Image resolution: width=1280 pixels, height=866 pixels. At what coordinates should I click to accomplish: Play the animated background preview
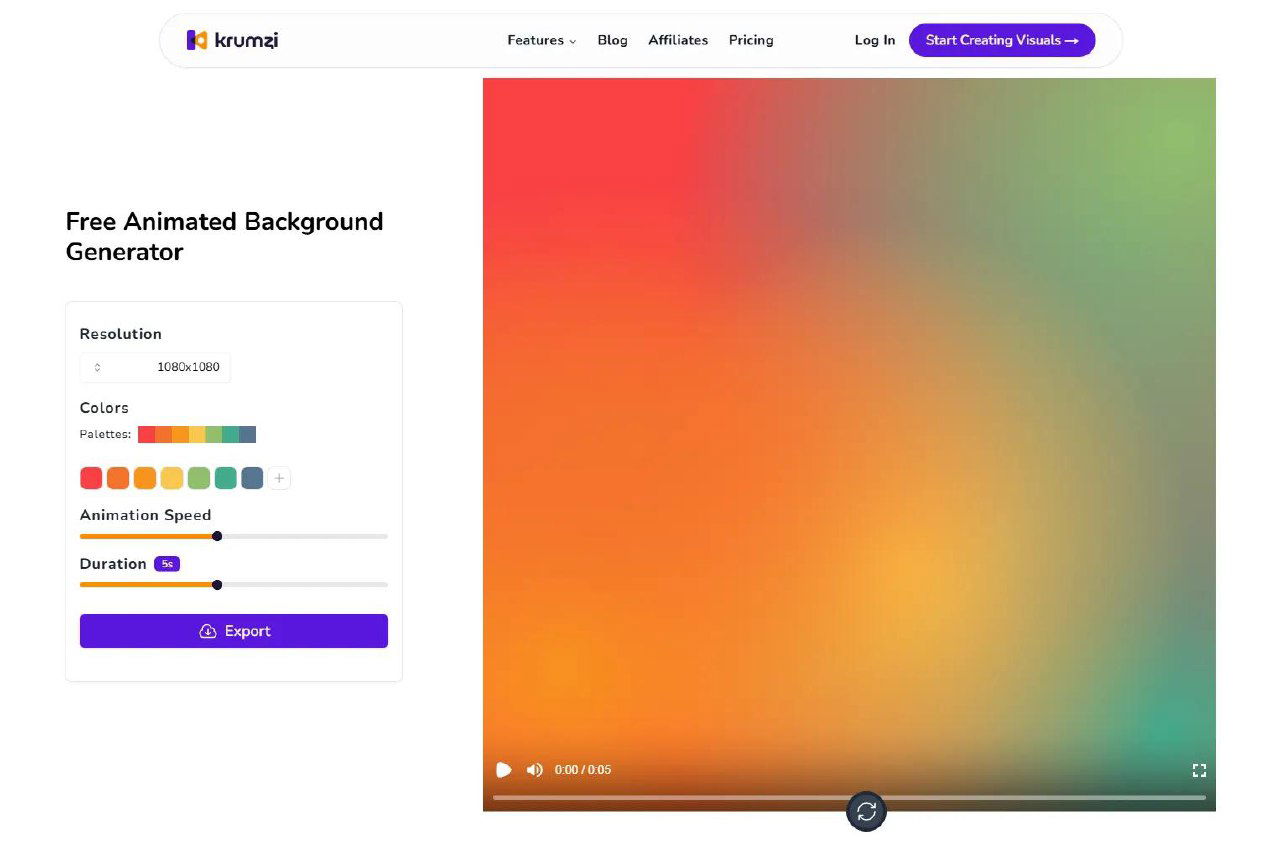pyautogui.click(x=504, y=770)
